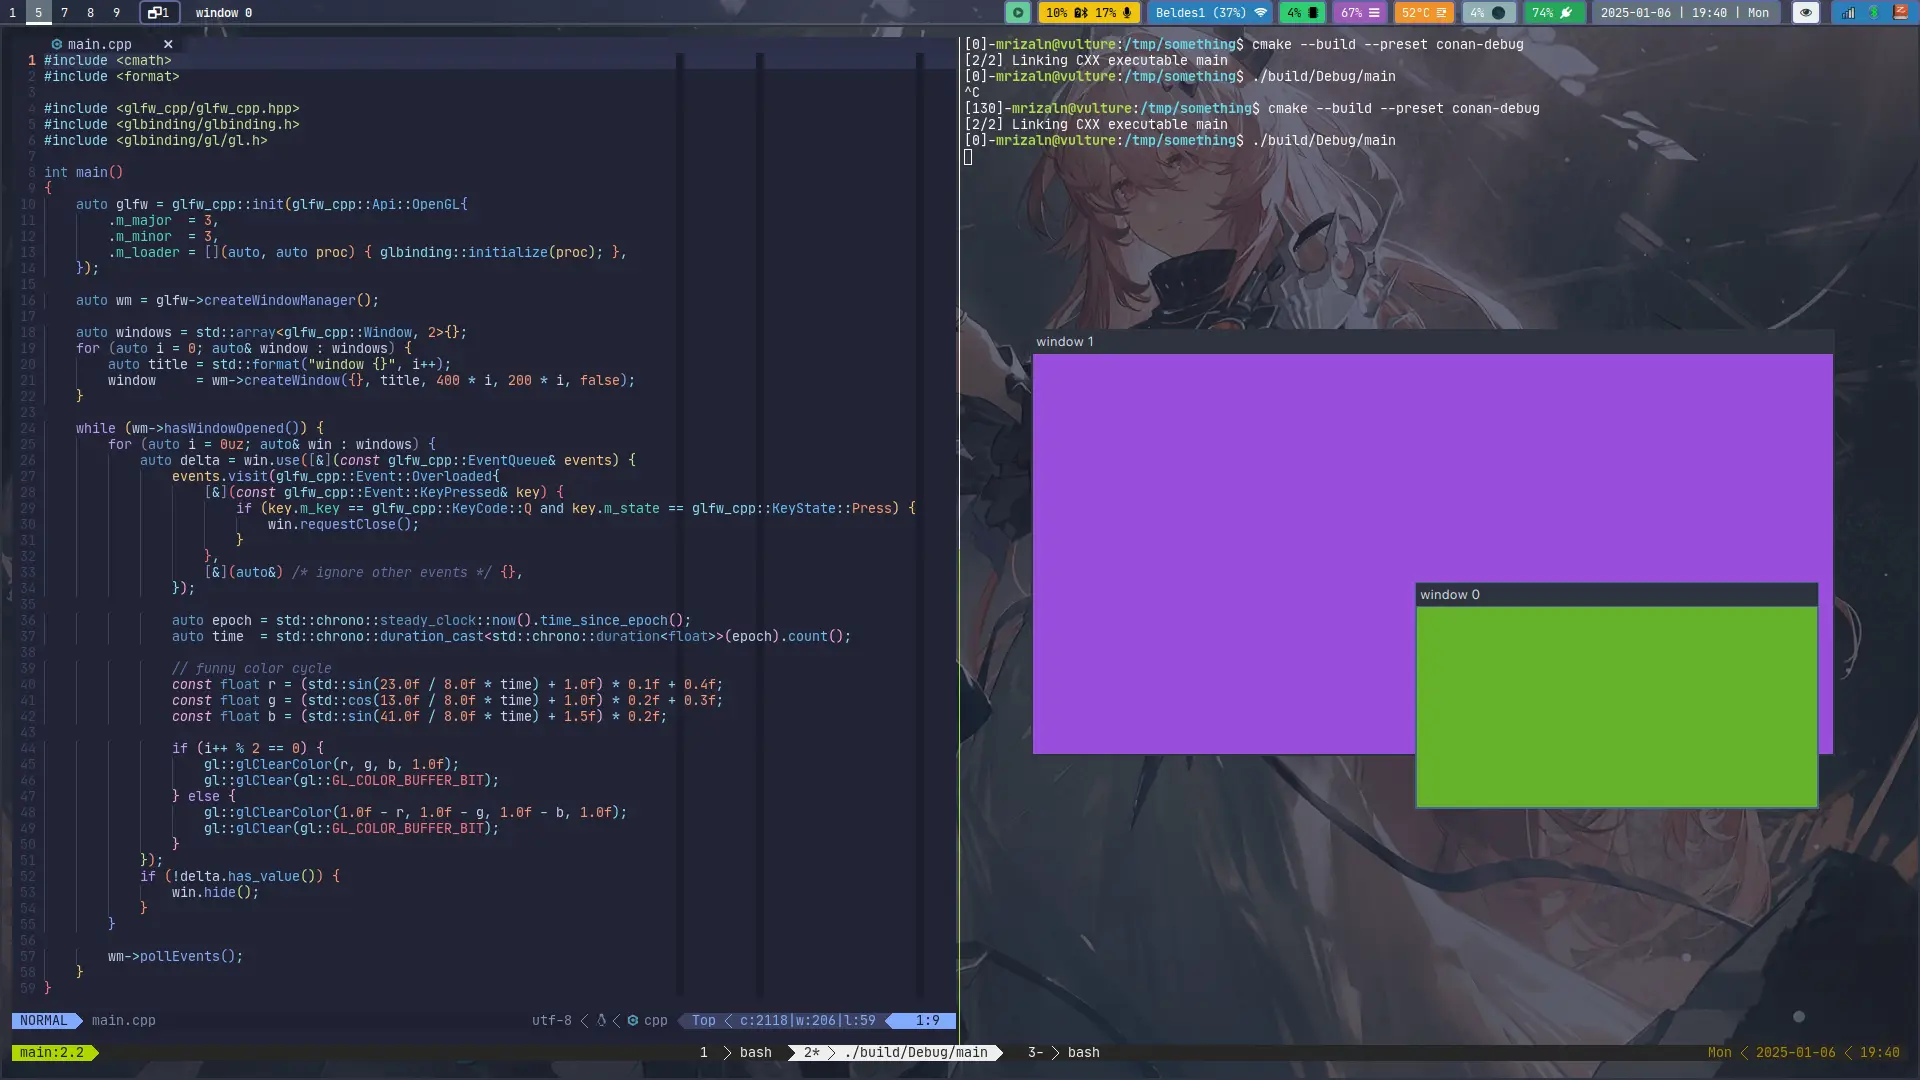Close the main.cpp buffer tab
This screenshot has width=1920, height=1080.
pyautogui.click(x=168, y=44)
